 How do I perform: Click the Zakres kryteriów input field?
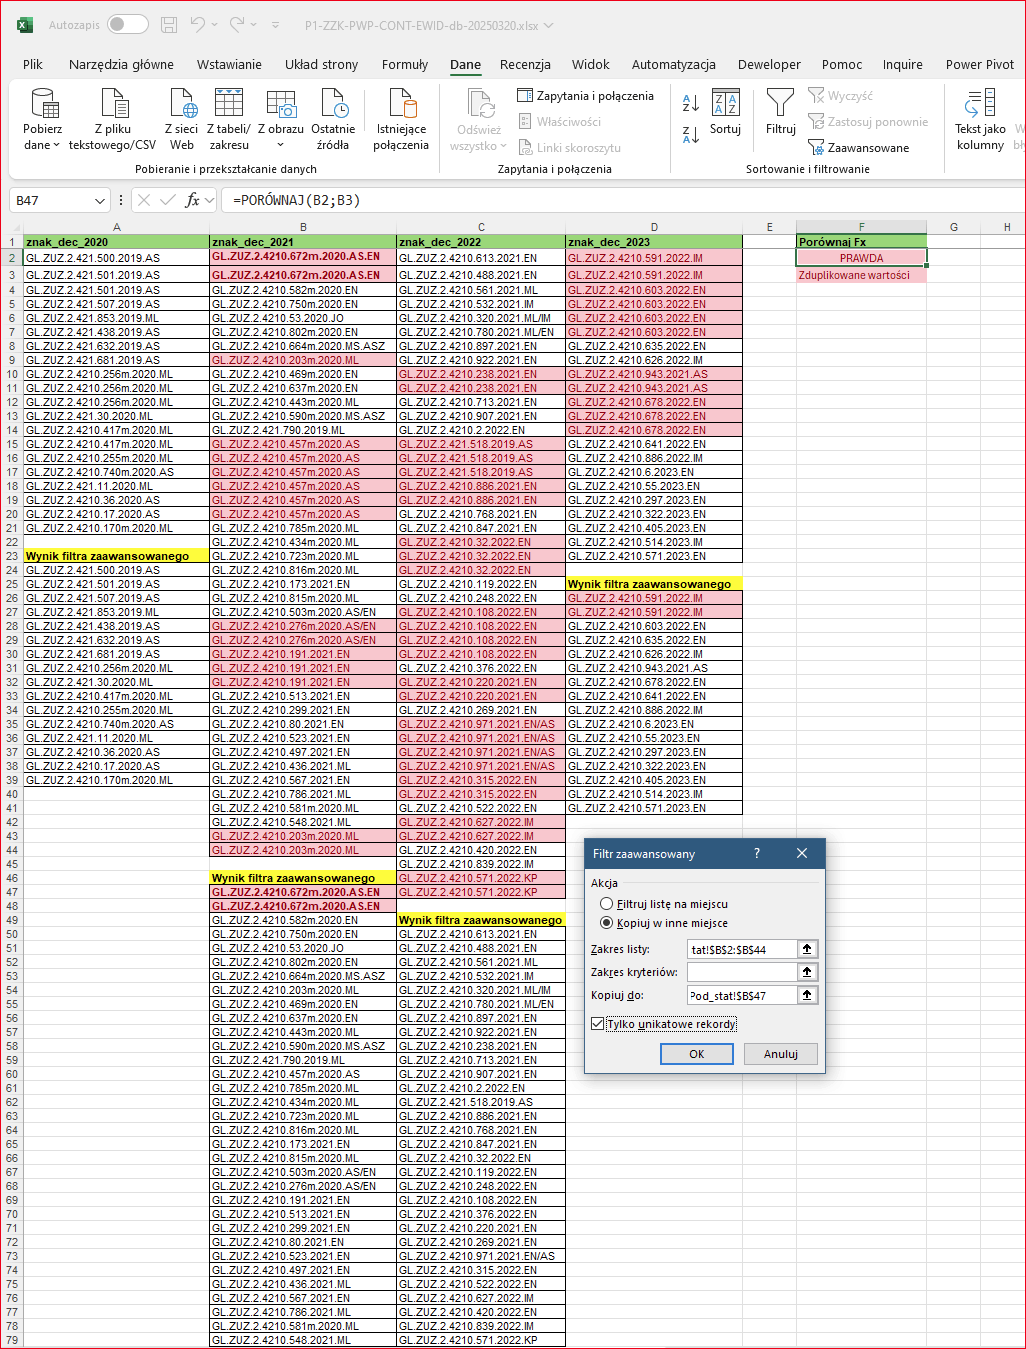(x=742, y=972)
